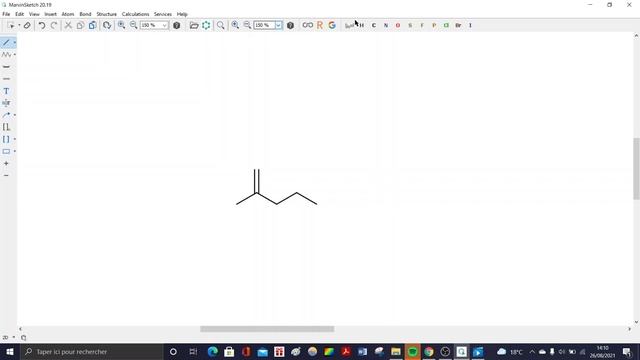
Task: Click the Google G icon
Action: [x=332, y=25]
